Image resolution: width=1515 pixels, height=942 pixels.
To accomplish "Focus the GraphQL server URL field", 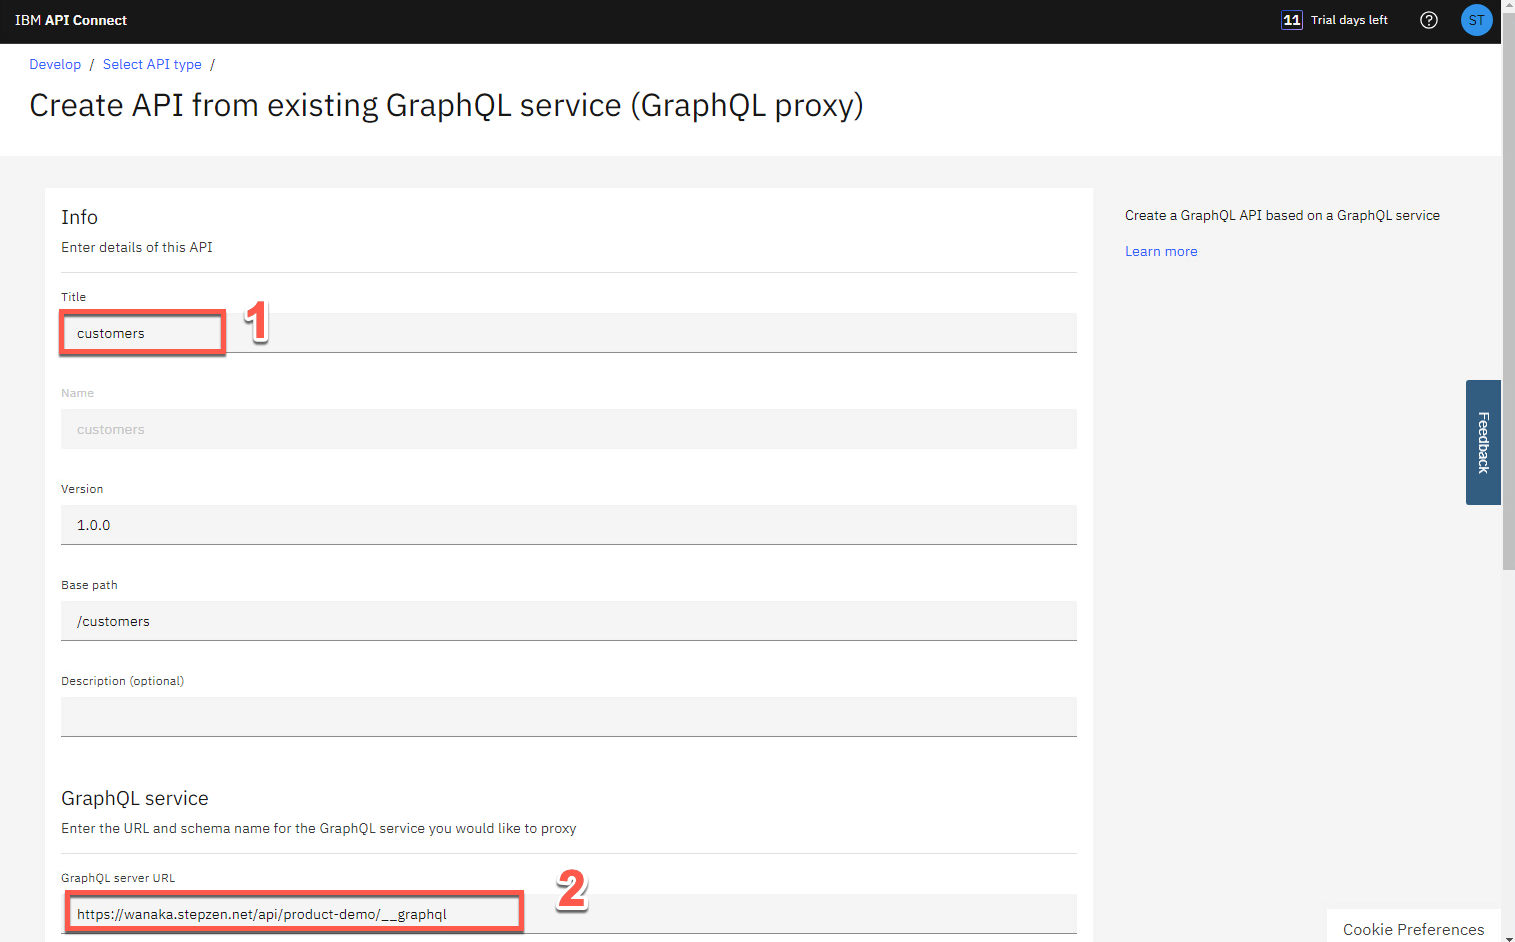I will click(x=568, y=914).
